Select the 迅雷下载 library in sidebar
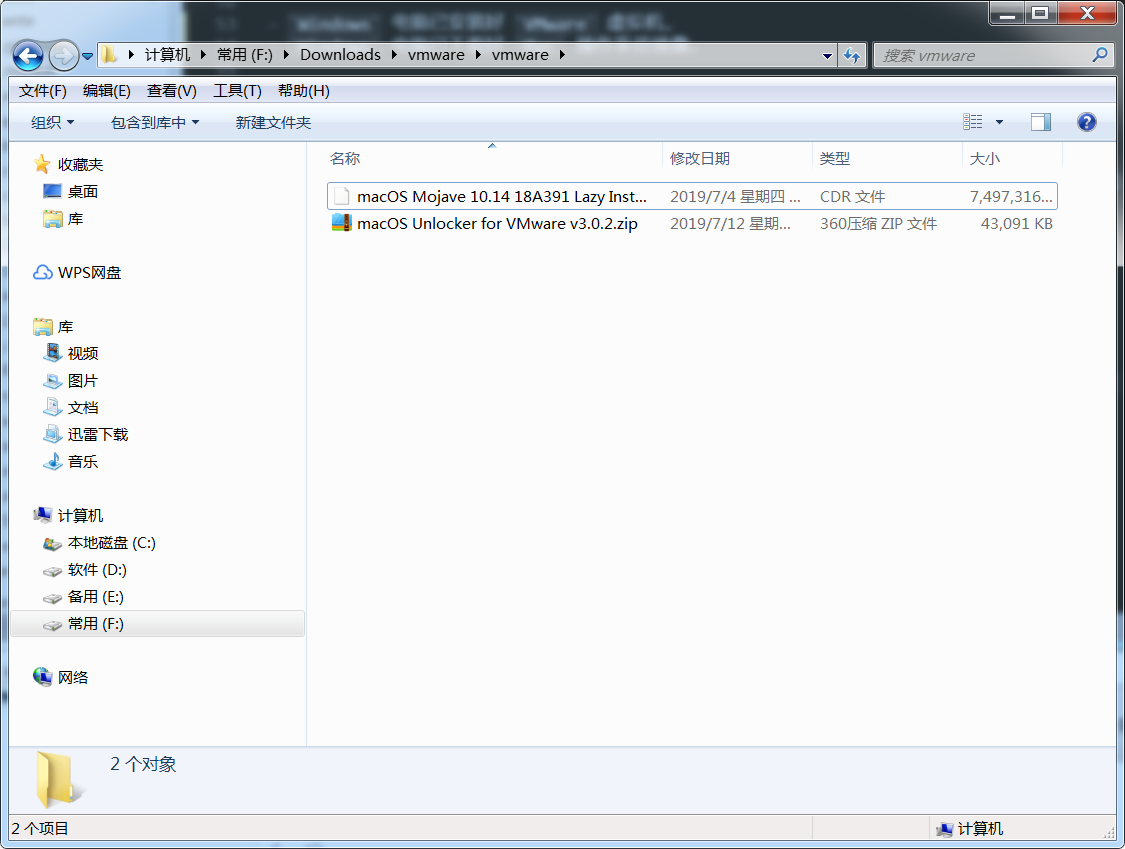 coord(97,434)
